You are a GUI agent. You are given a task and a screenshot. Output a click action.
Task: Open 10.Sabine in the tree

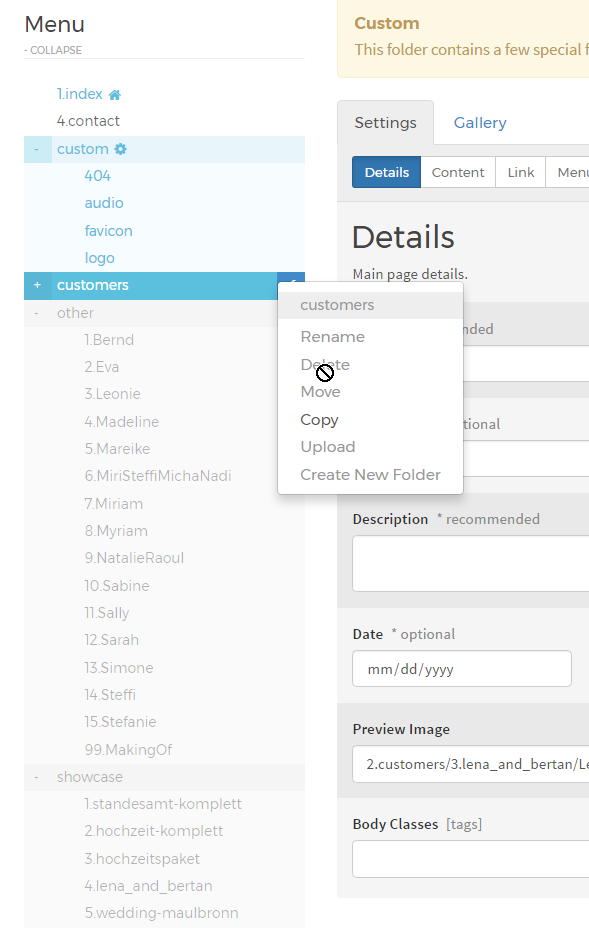pos(117,586)
